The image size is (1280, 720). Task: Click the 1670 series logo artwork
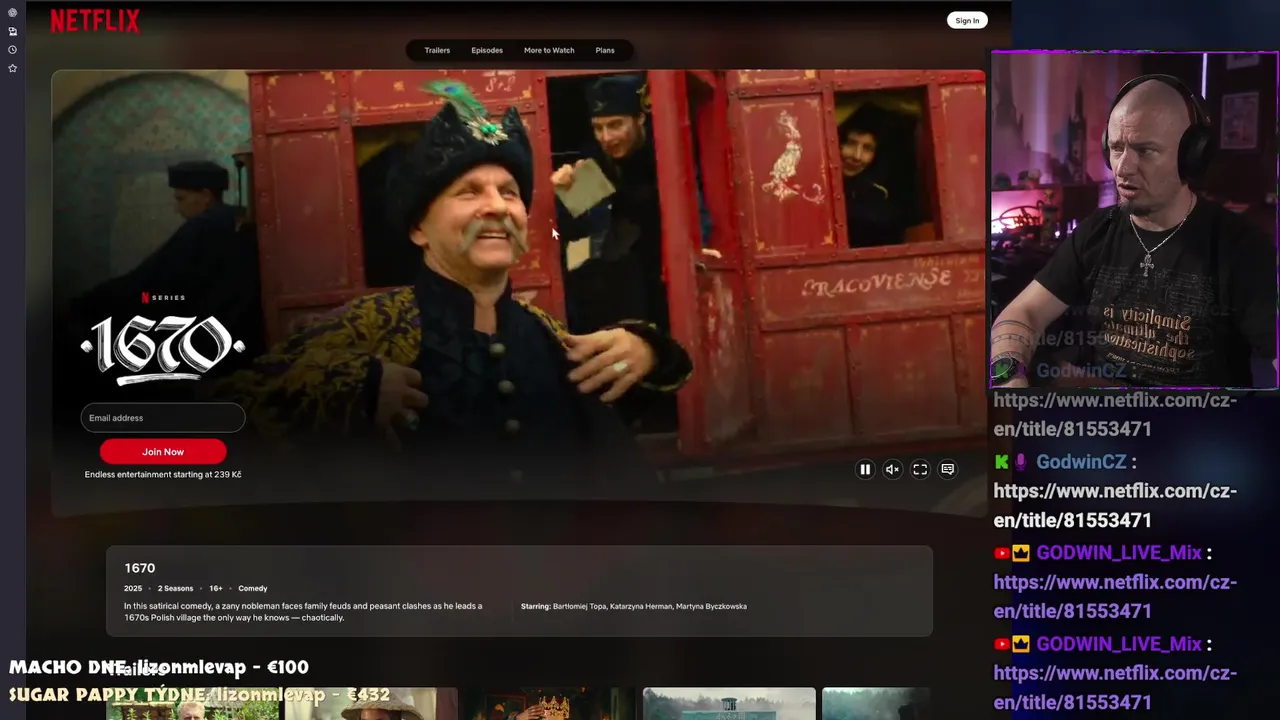[x=163, y=350]
